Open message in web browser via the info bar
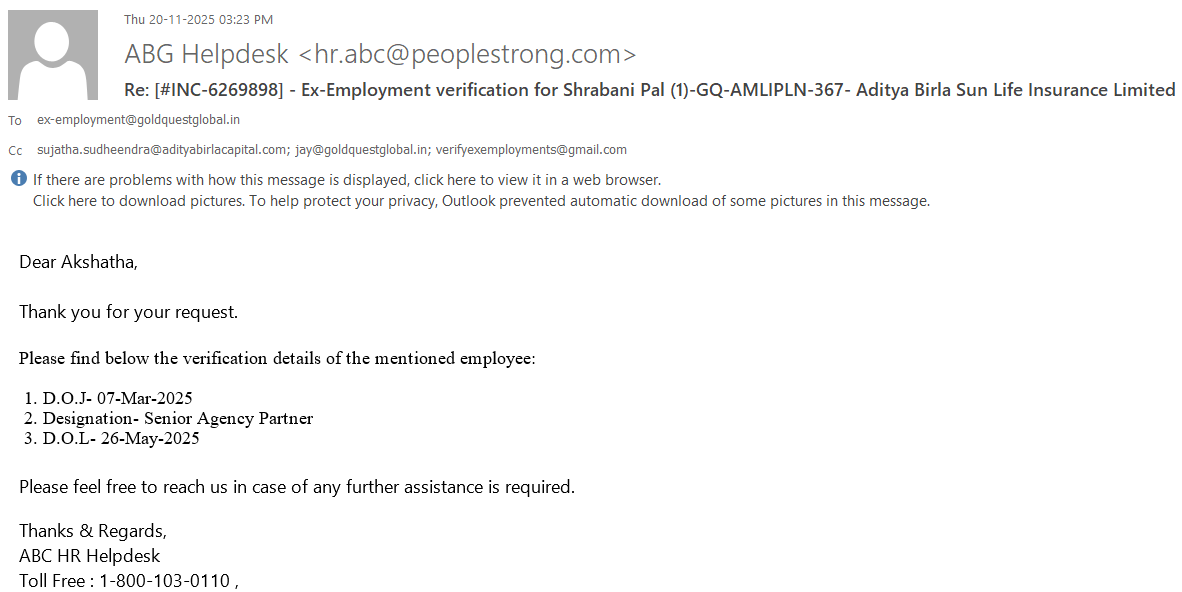 [x=346, y=180]
